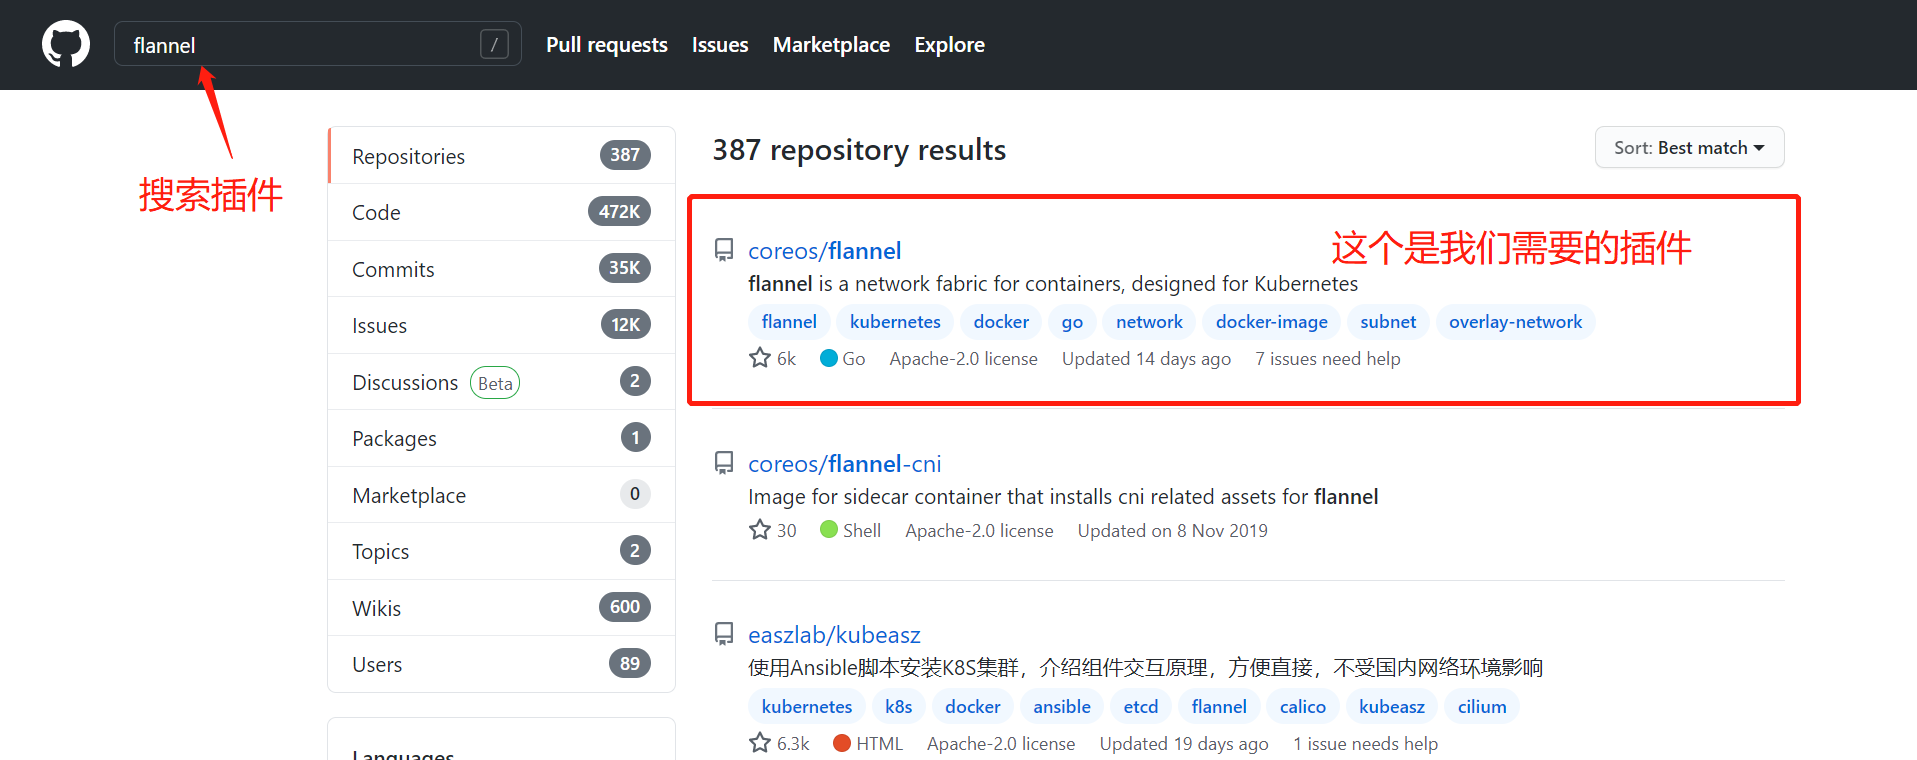Click the repository icon beside coreos/flannel

pos(724,250)
